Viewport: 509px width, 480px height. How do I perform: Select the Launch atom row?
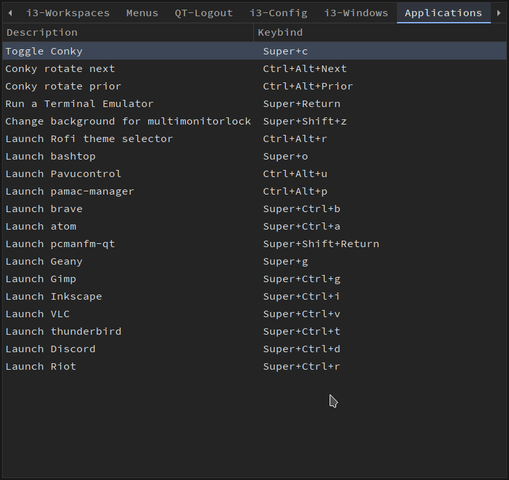[x=255, y=226]
